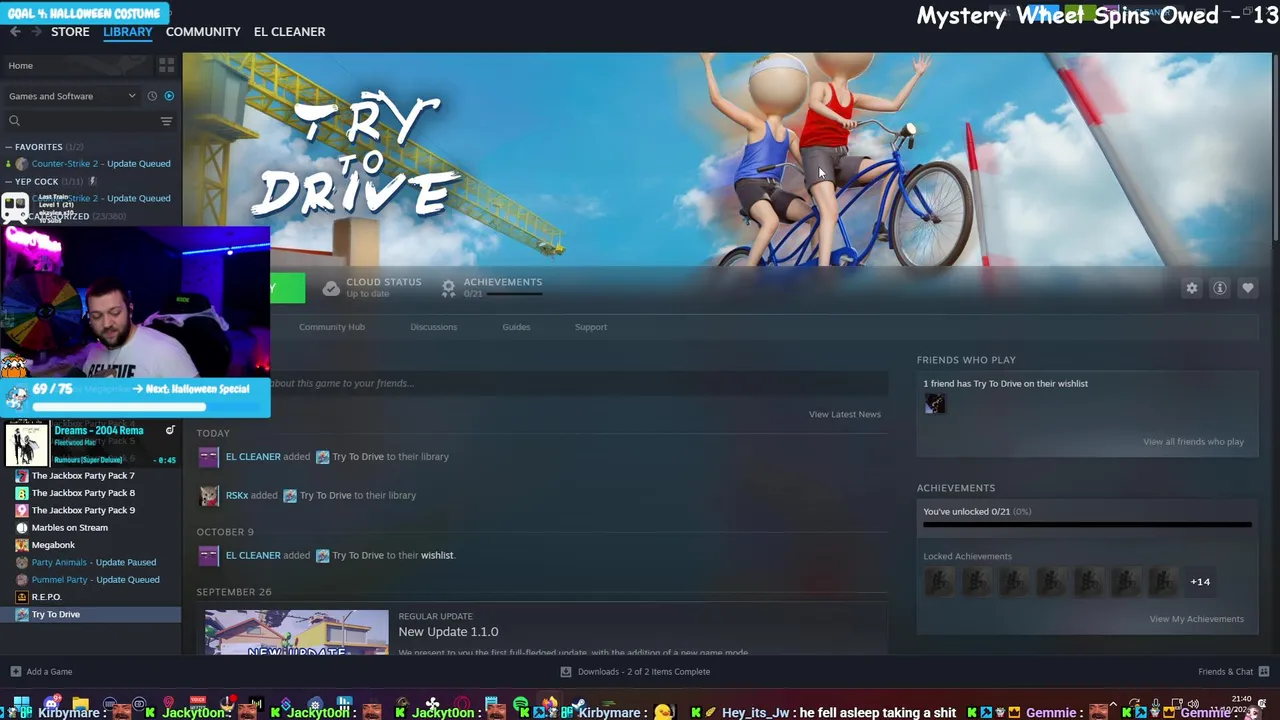This screenshot has height=720, width=1280.
Task: Open the Support tab
Action: click(x=591, y=327)
